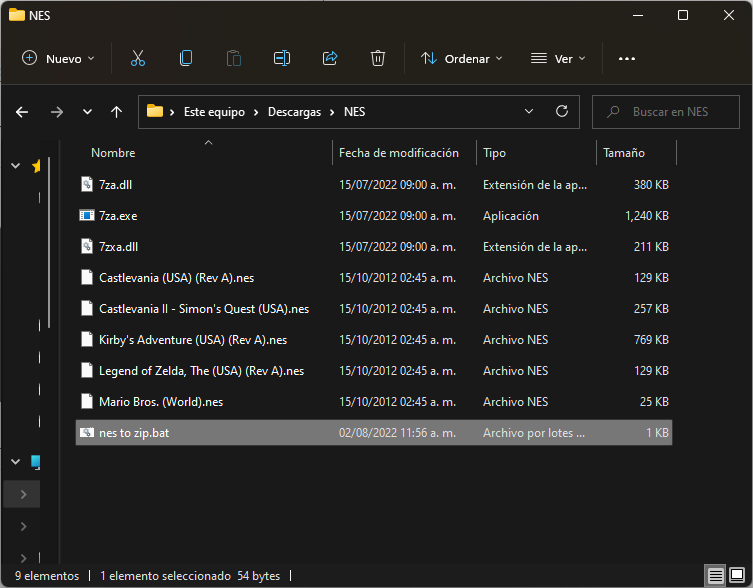Click the Cut scissors icon

click(x=138, y=59)
